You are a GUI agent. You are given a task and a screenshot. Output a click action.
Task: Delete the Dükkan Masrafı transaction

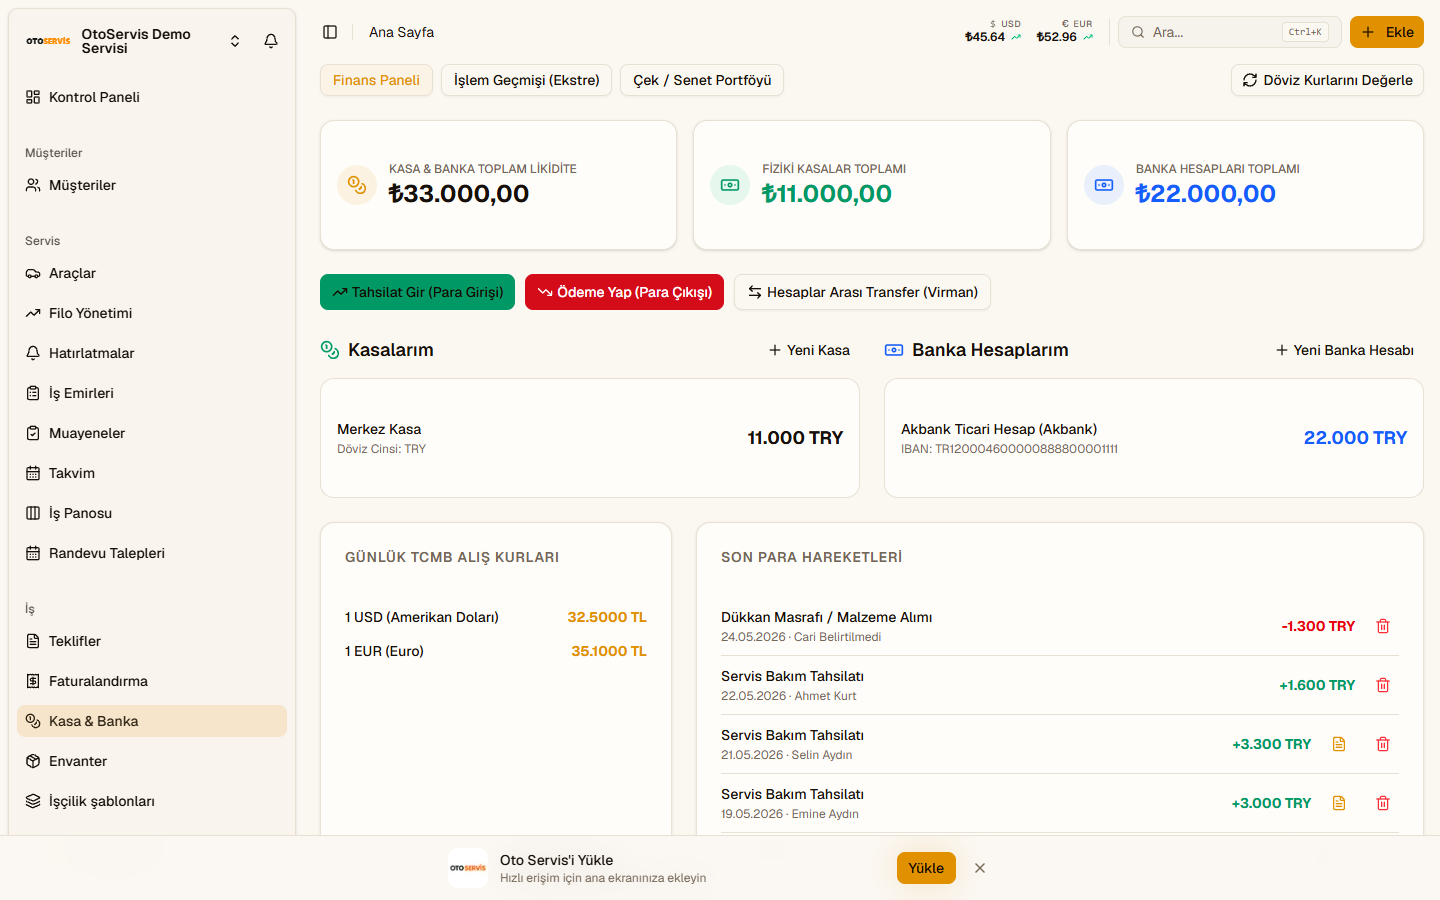coord(1383,626)
